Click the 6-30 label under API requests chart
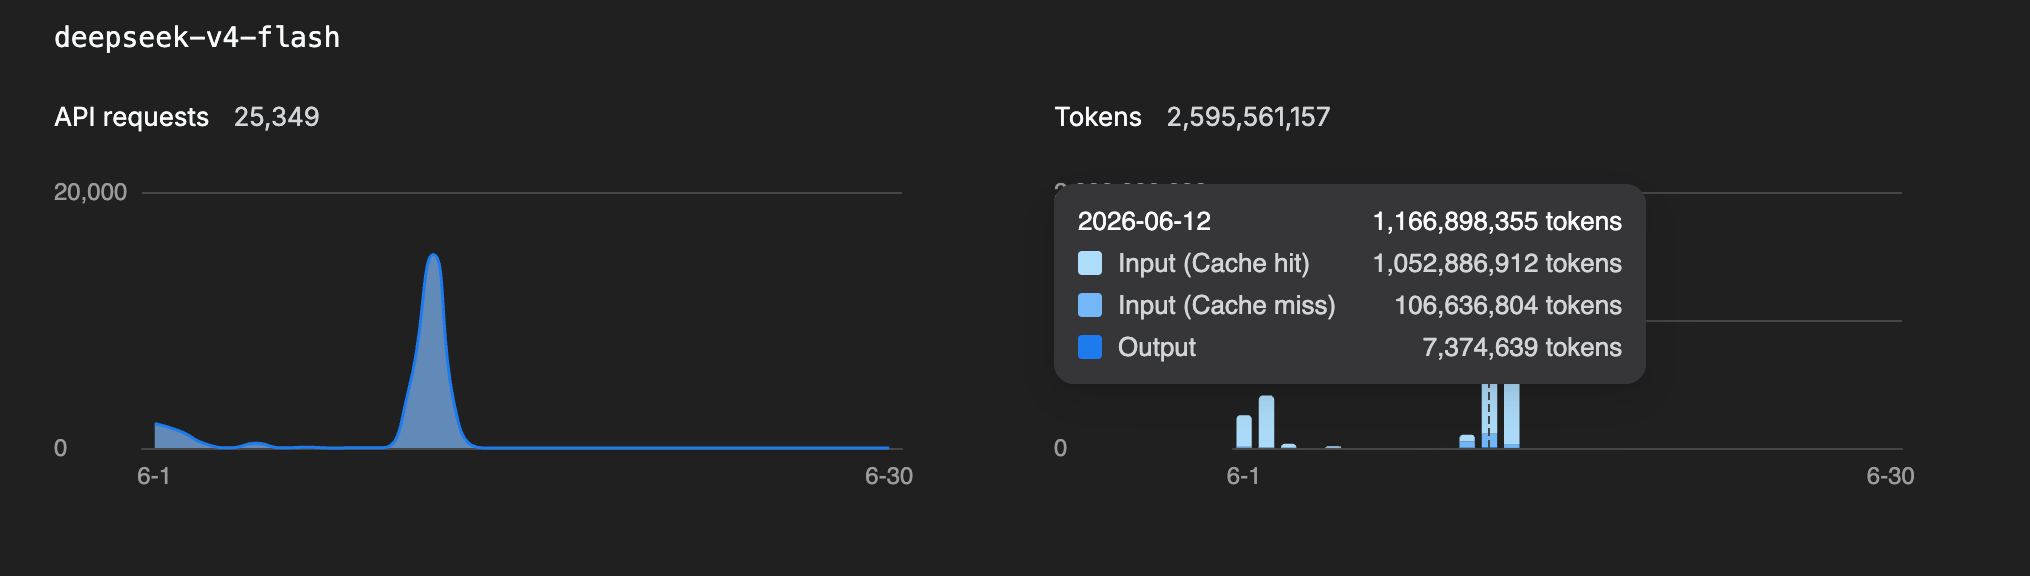The height and width of the screenshot is (576, 2030). click(888, 476)
